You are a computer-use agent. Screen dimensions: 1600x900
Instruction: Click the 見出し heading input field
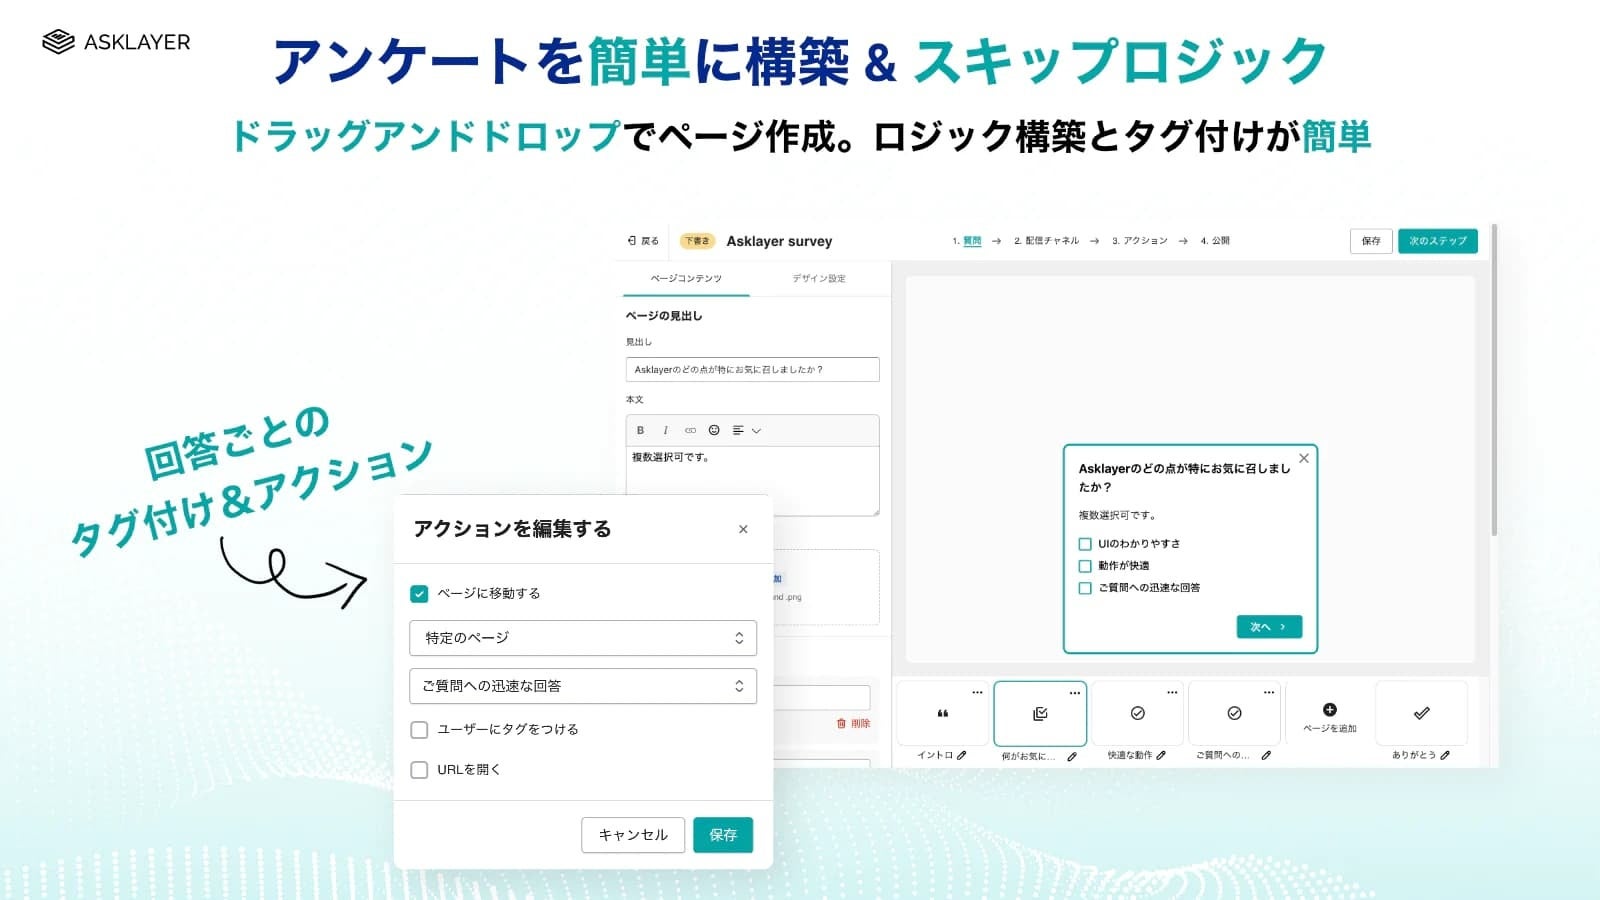(752, 369)
